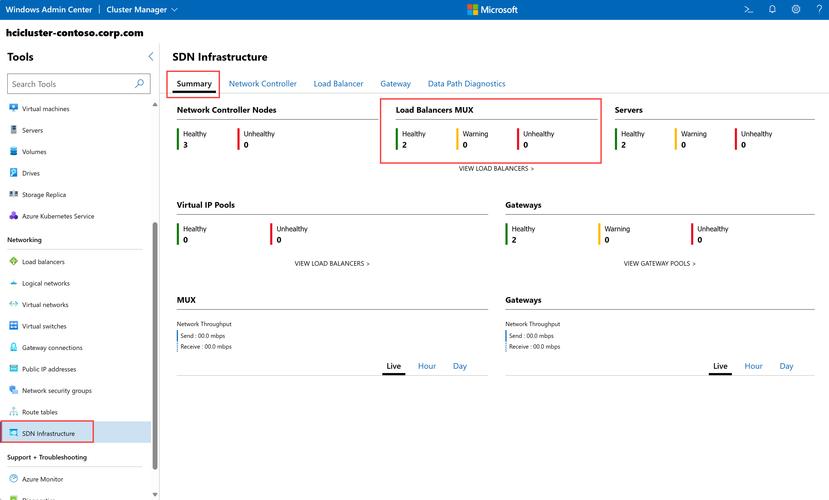Select Hour view for MUX throughput
829x500 pixels.
click(427, 366)
